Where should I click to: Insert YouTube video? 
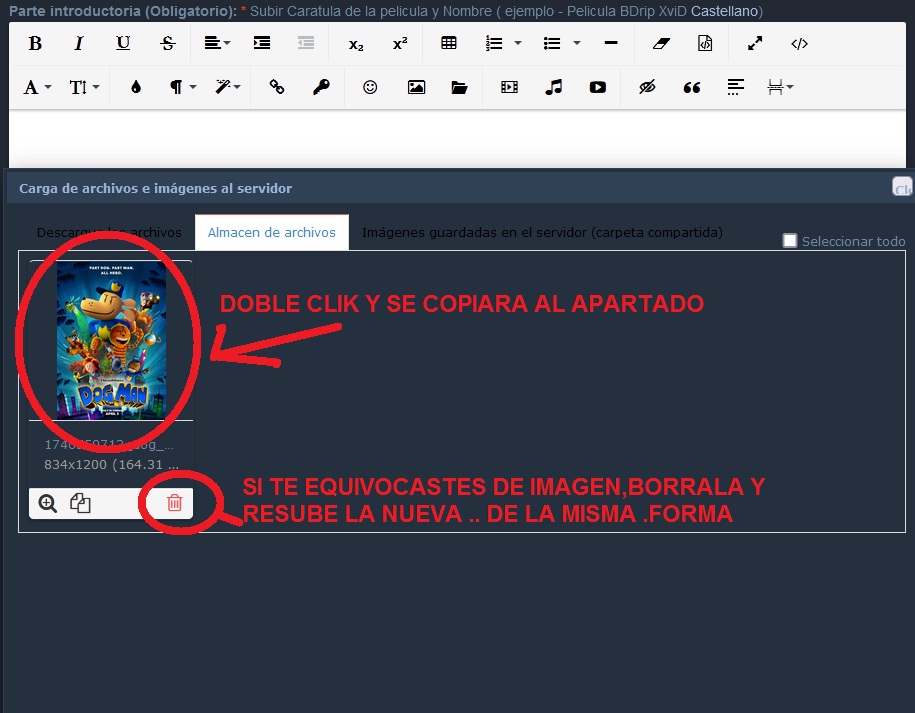[x=598, y=88]
